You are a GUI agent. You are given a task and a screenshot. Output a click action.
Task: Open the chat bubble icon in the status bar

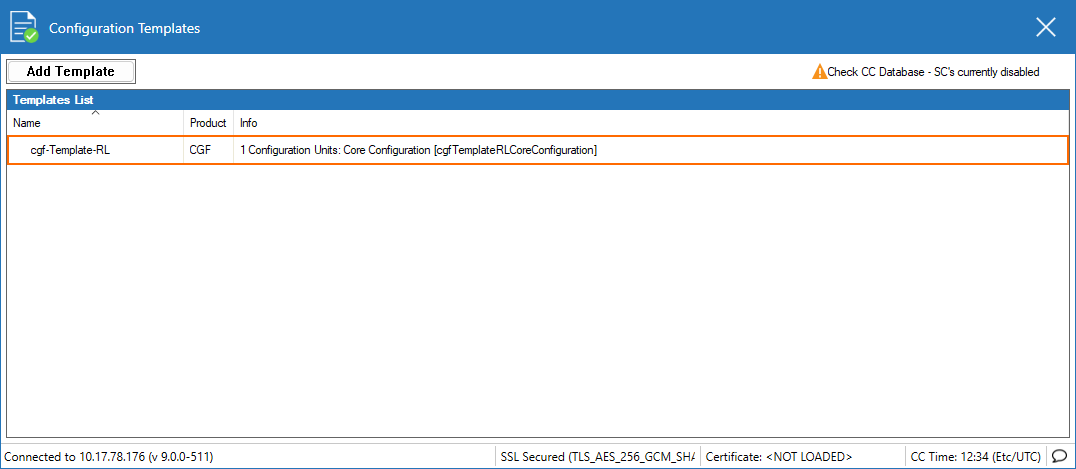1059,456
